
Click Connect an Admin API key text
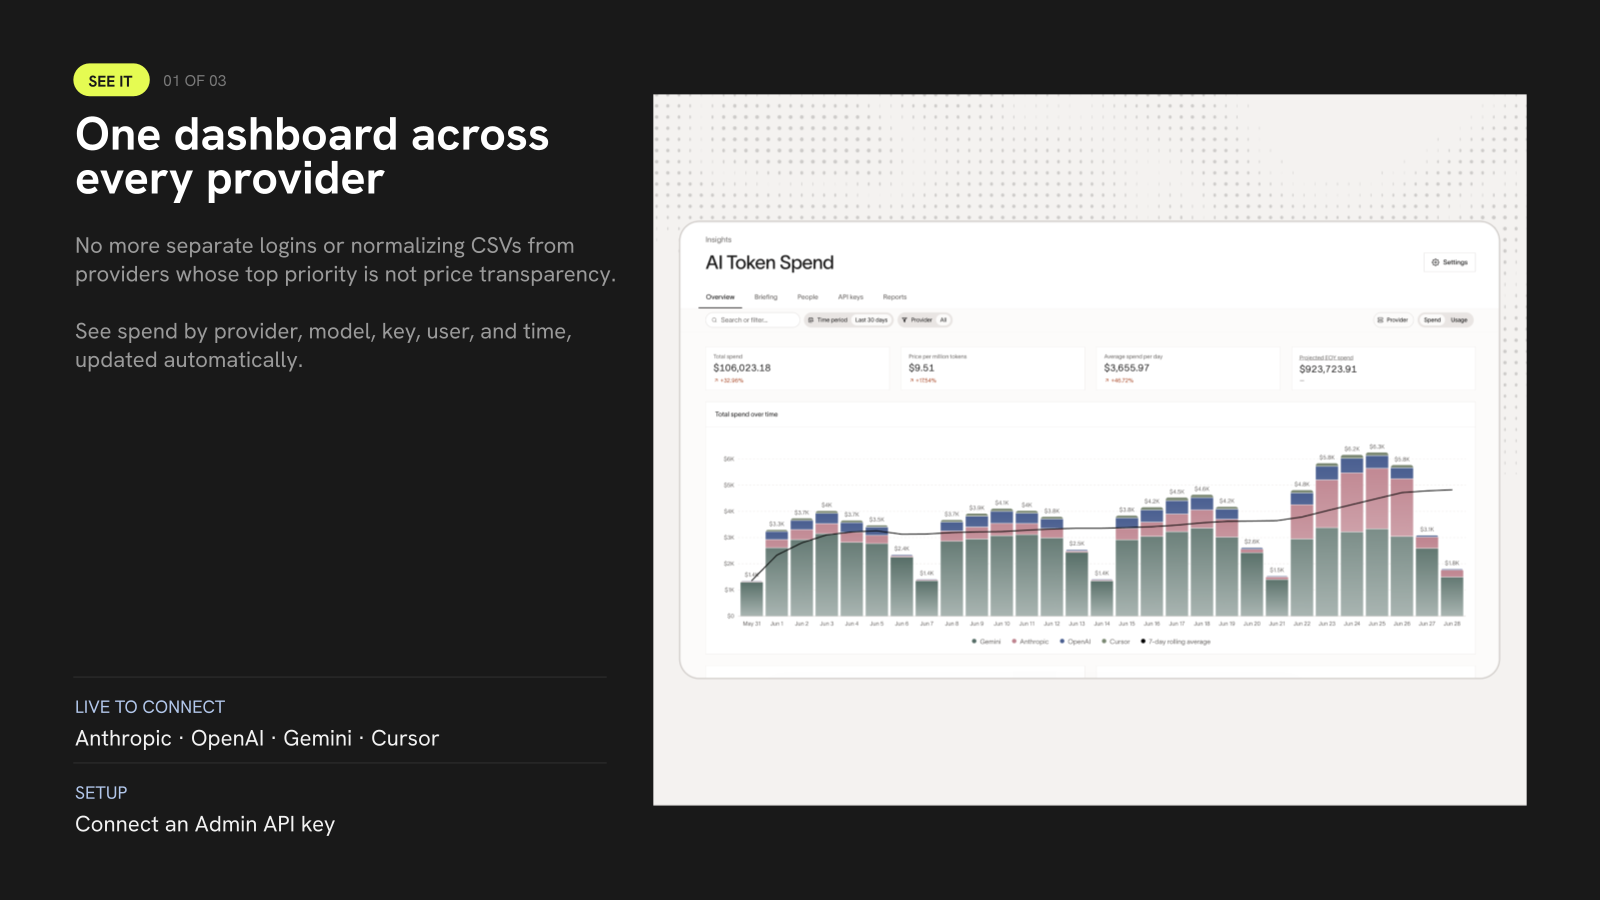coord(205,824)
